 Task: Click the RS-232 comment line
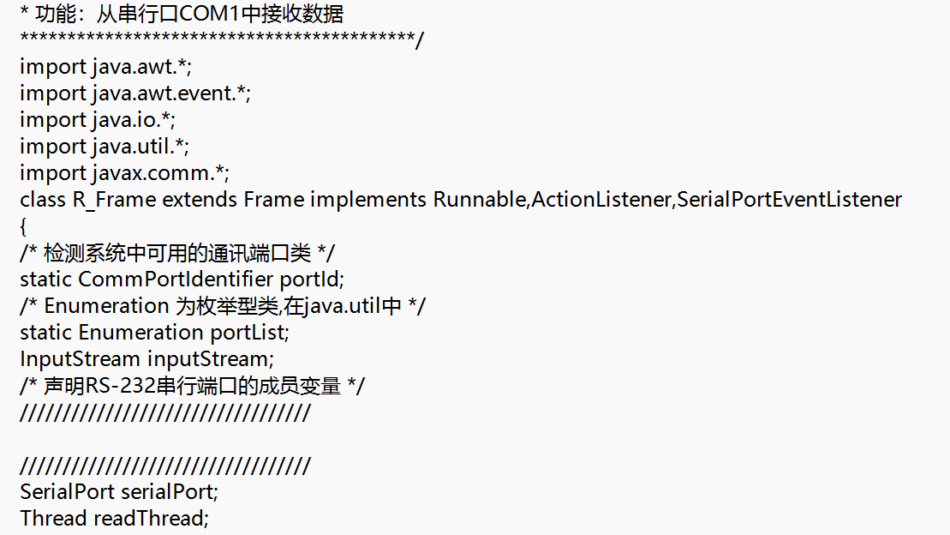click(192, 386)
